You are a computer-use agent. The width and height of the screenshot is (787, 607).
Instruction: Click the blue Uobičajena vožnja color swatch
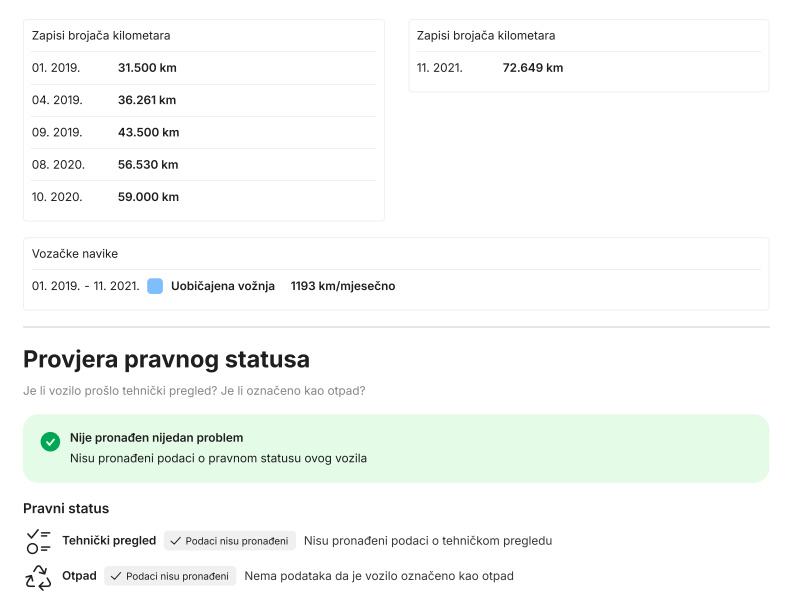[155, 286]
